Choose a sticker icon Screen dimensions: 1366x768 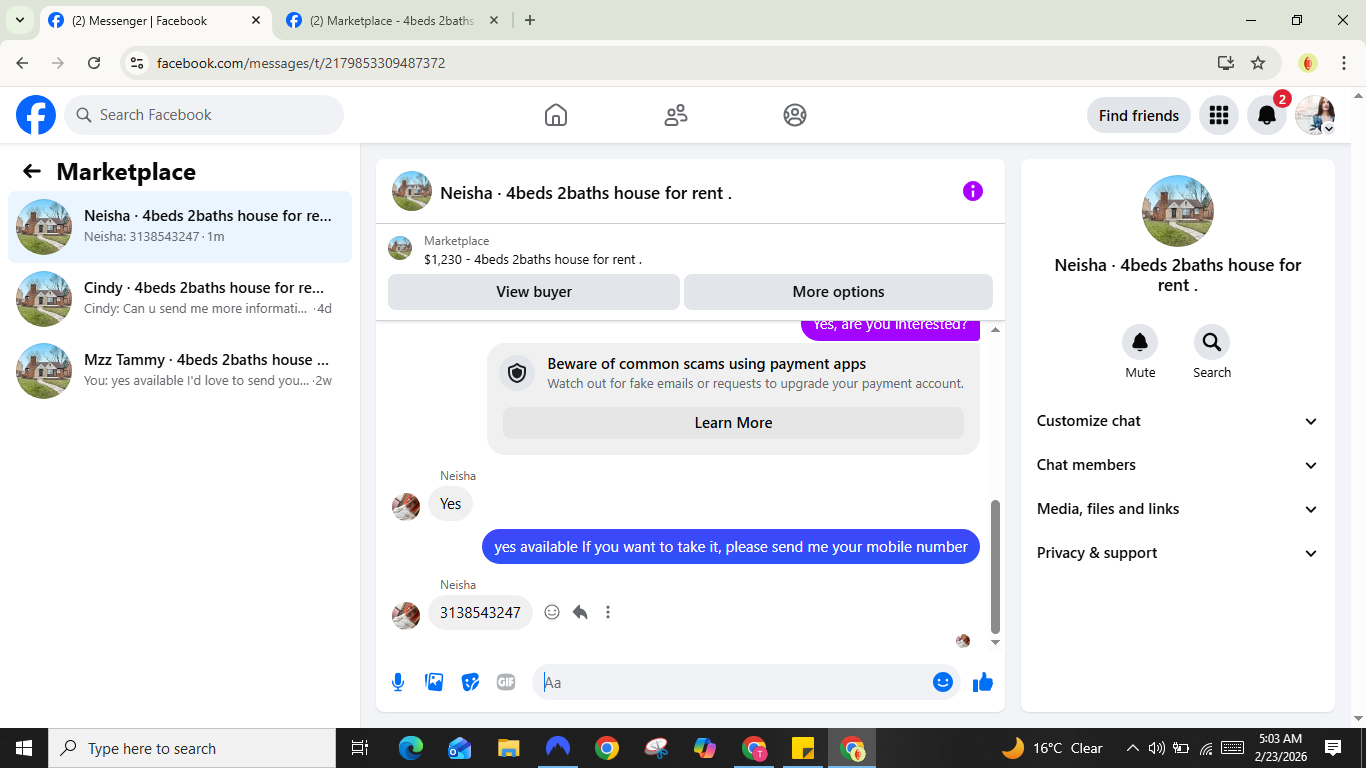coord(470,682)
